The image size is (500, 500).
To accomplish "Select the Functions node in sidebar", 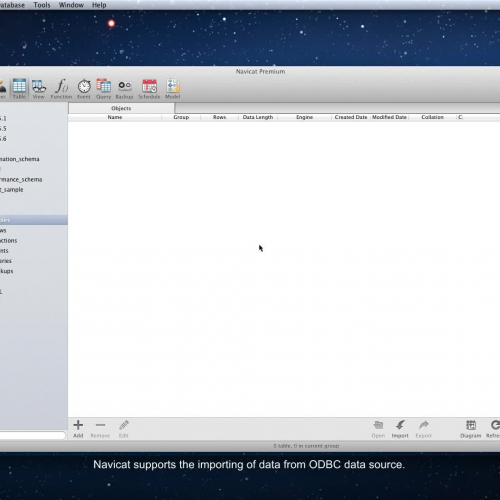I will click(x=9, y=240).
